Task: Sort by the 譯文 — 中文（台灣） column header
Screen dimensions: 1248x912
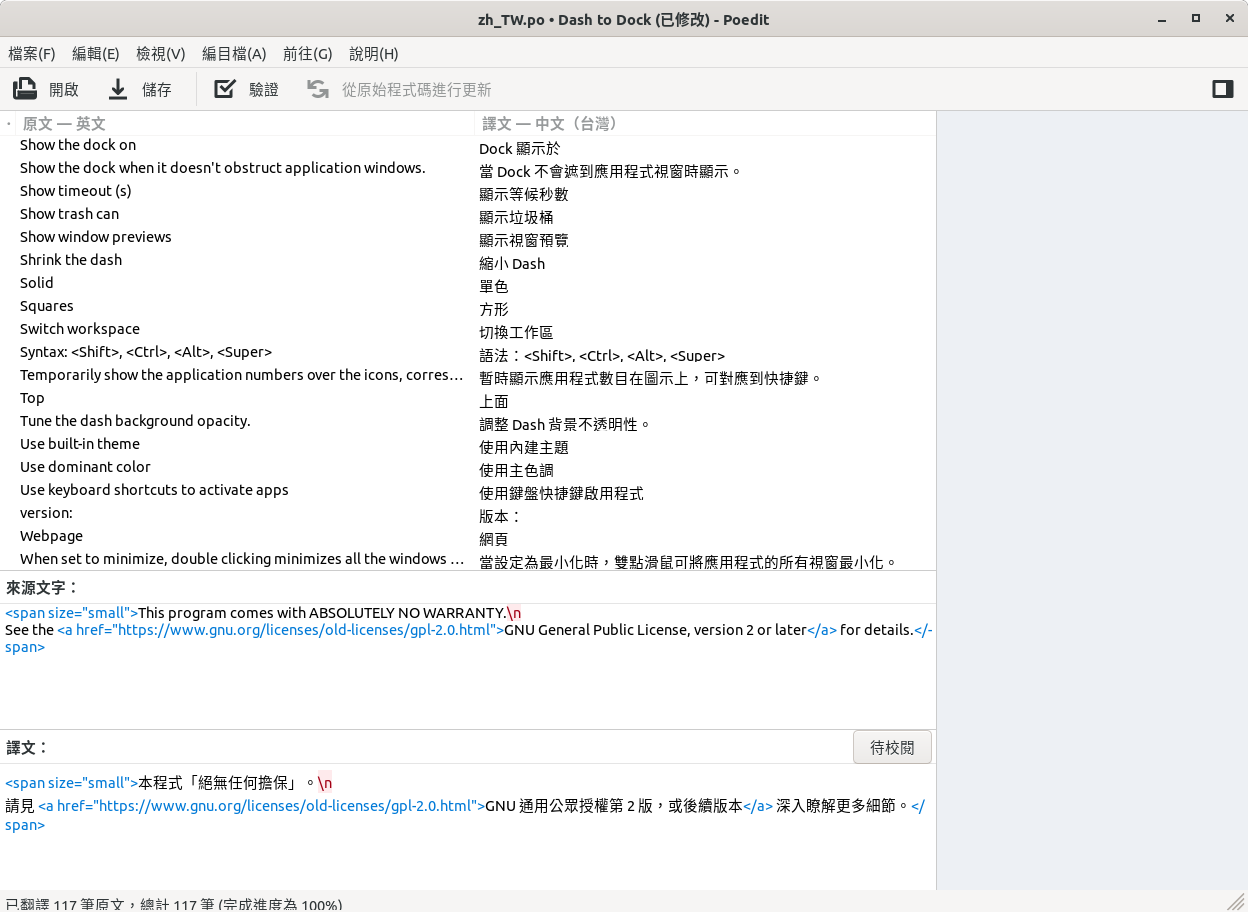Action: [705, 123]
